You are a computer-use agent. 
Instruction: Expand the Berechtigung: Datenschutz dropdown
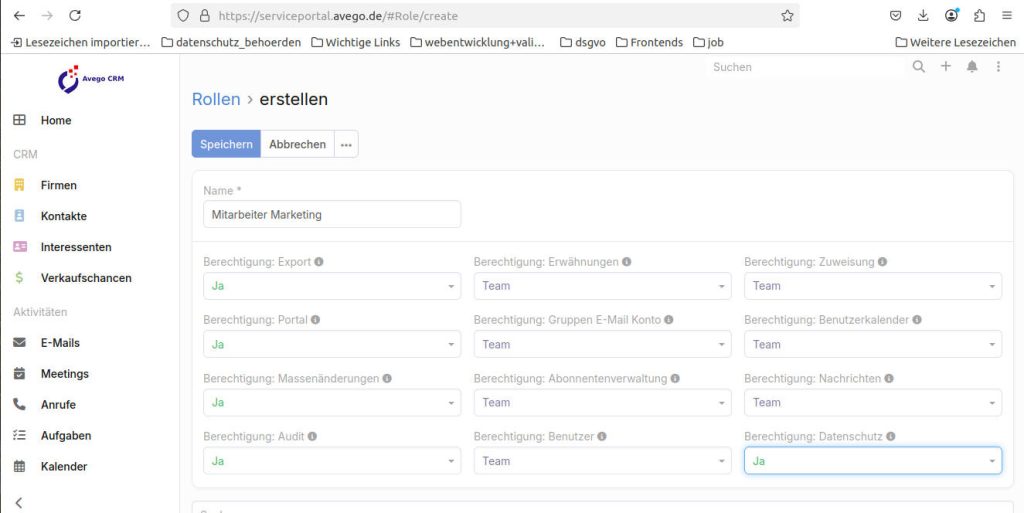tap(872, 461)
